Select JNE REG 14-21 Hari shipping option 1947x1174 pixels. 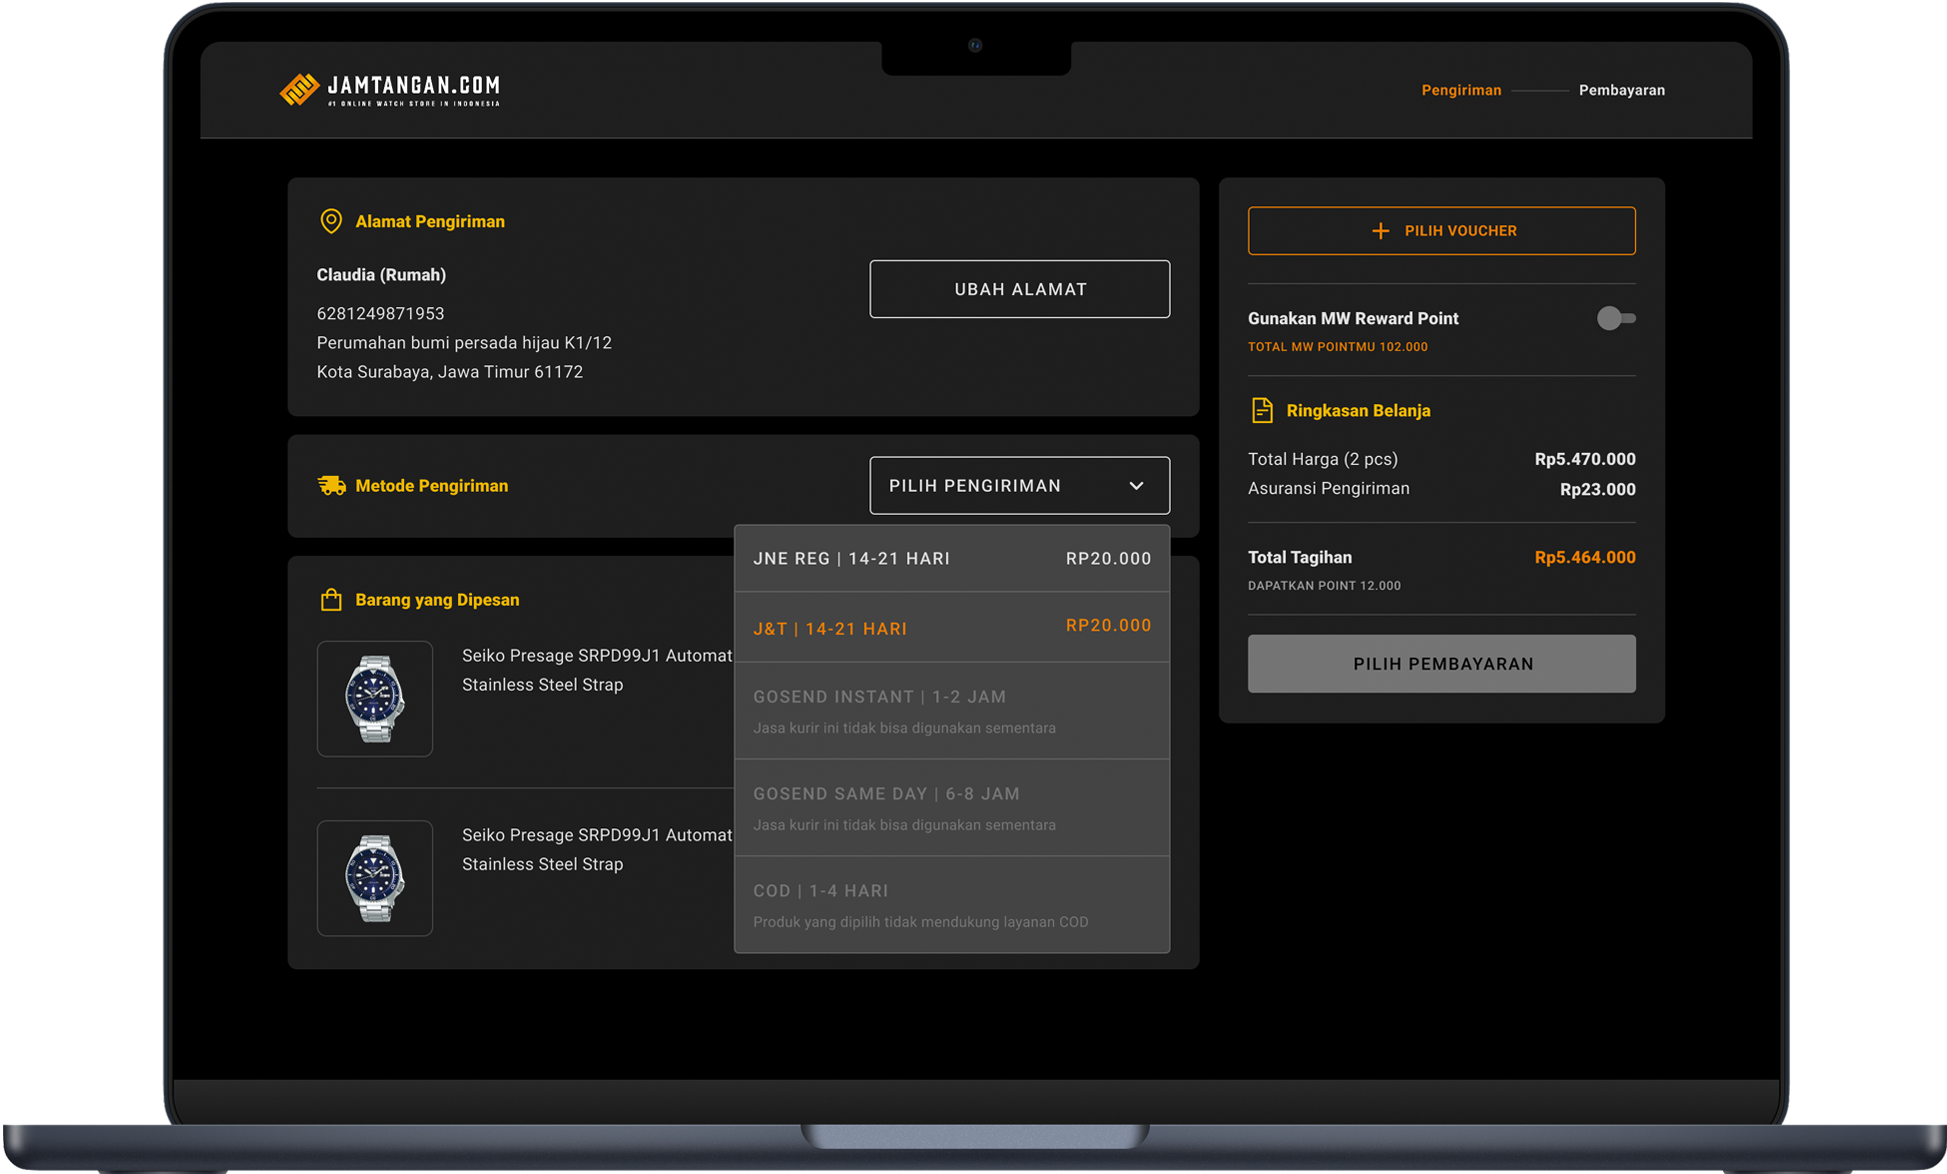point(952,558)
